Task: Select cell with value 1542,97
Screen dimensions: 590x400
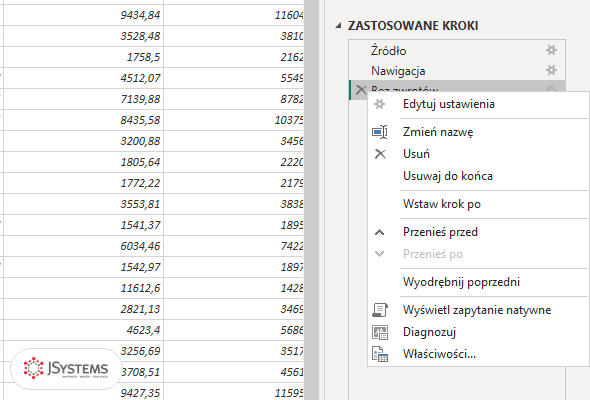Action: coord(84,268)
